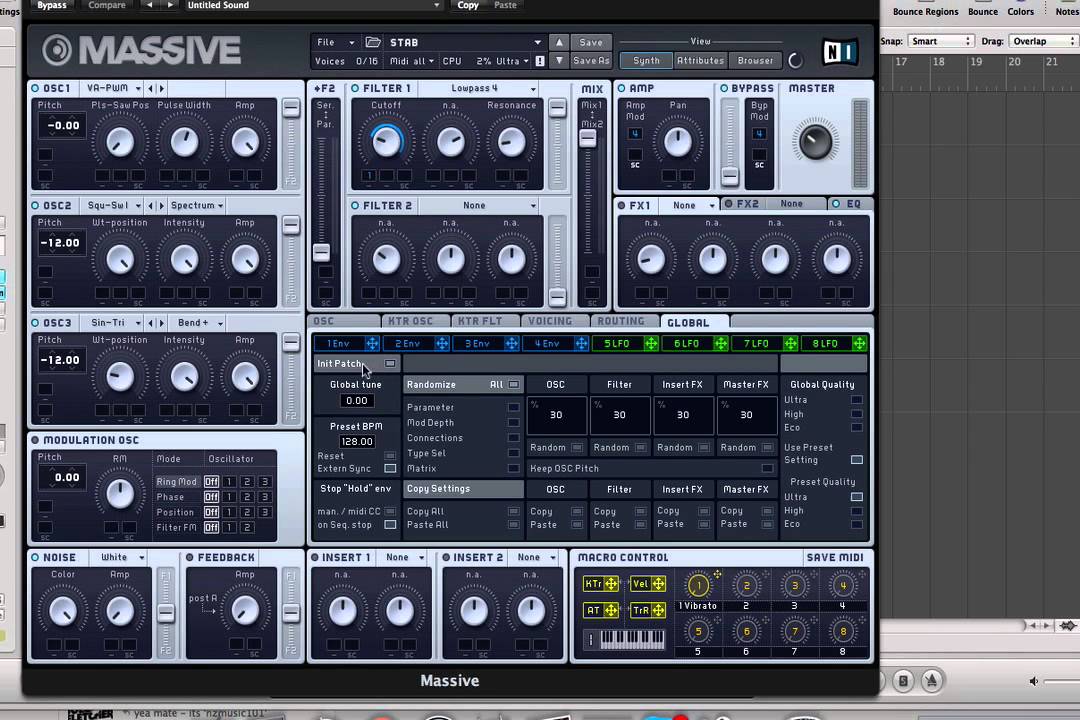The image size is (1080, 720).
Task: Click the Preset BPM 128.00 field
Action: click(357, 442)
